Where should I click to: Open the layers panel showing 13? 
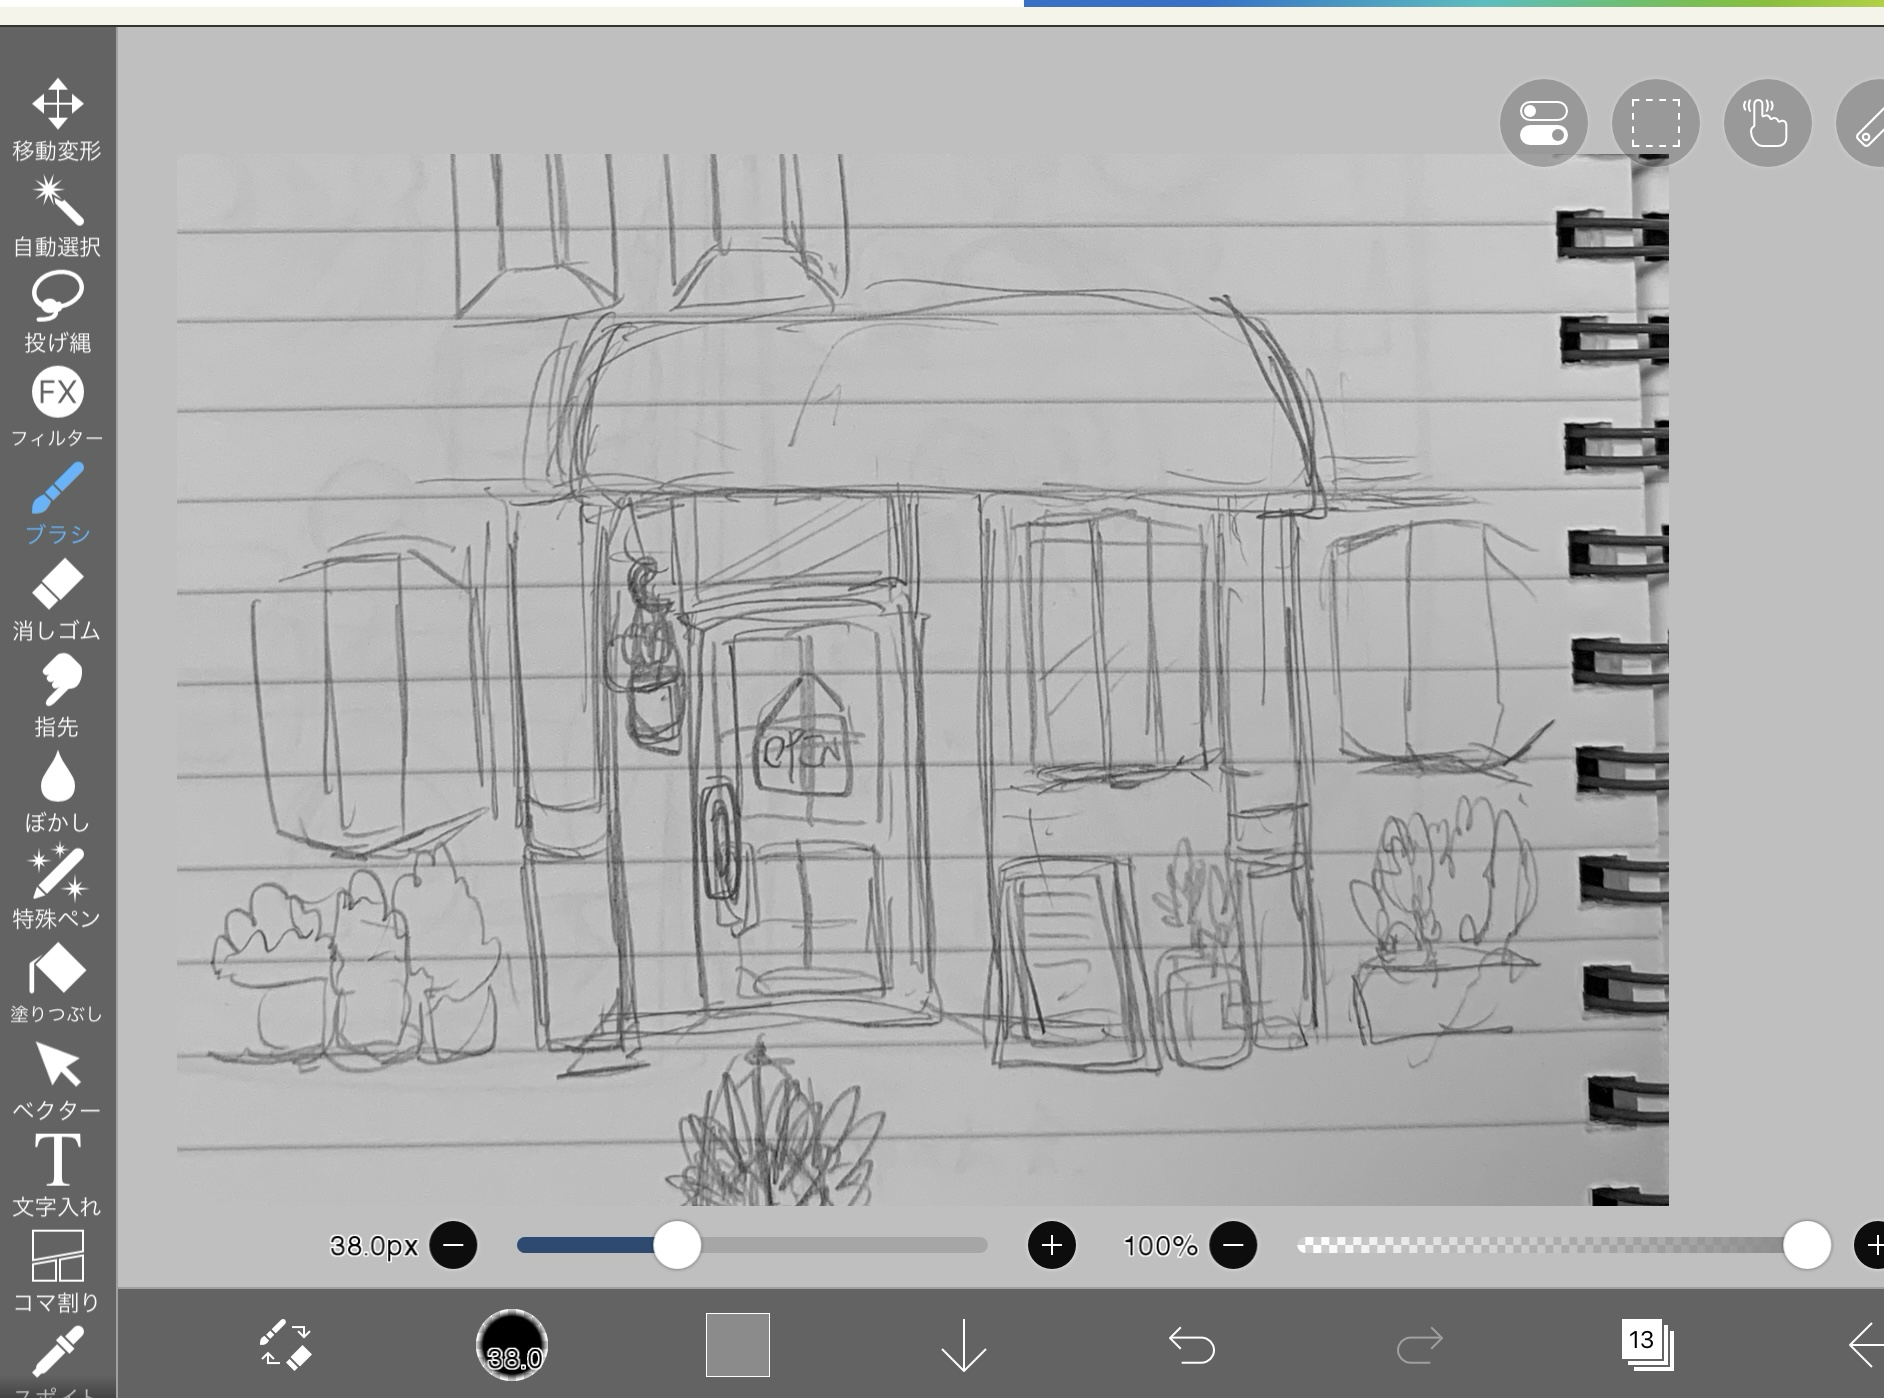pos(1645,1345)
